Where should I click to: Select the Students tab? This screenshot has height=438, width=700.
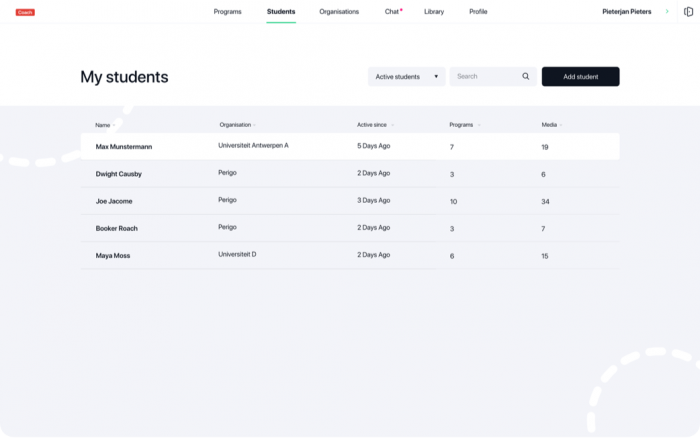pyautogui.click(x=281, y=12)
